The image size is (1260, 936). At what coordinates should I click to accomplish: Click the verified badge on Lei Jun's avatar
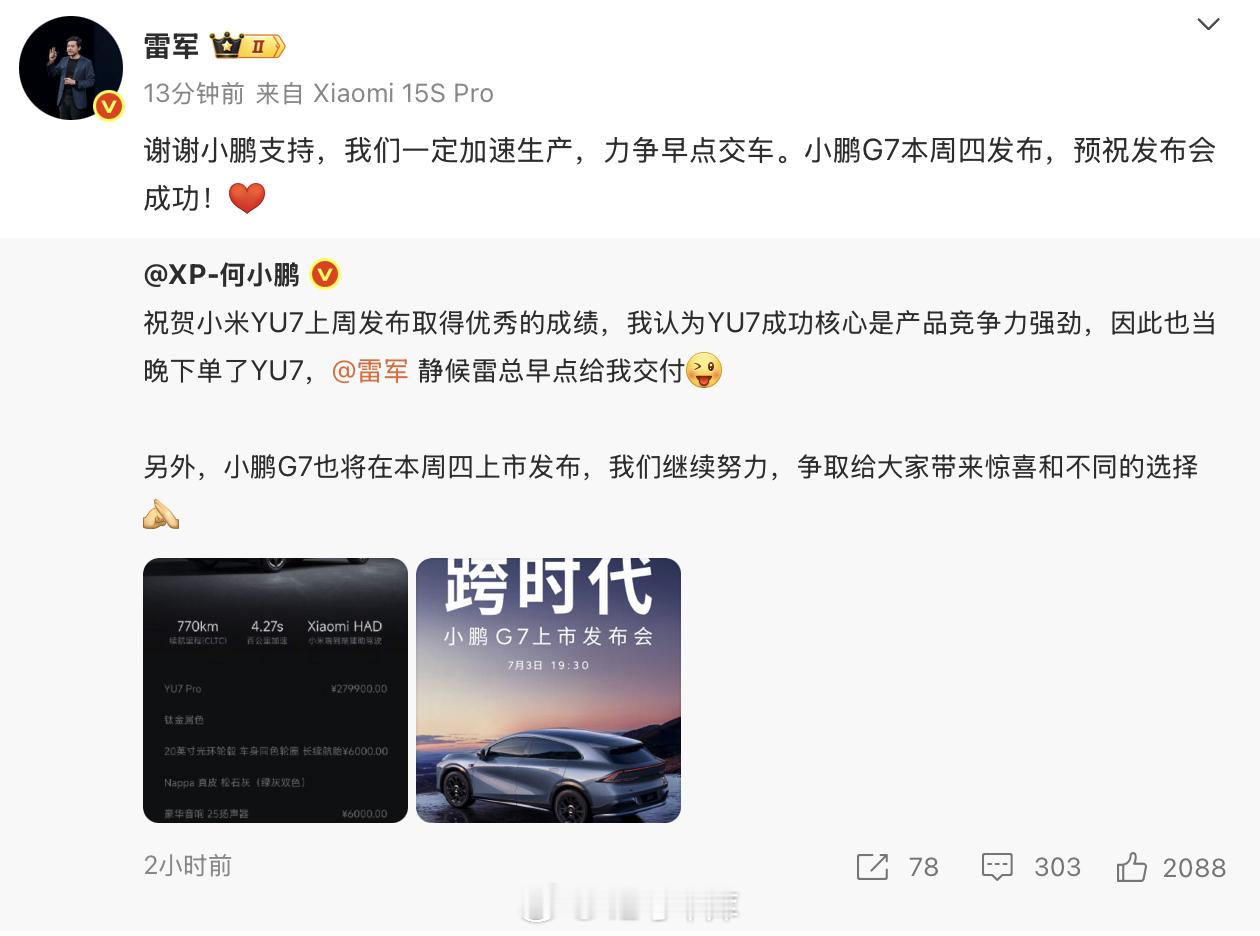click(108, 106)
